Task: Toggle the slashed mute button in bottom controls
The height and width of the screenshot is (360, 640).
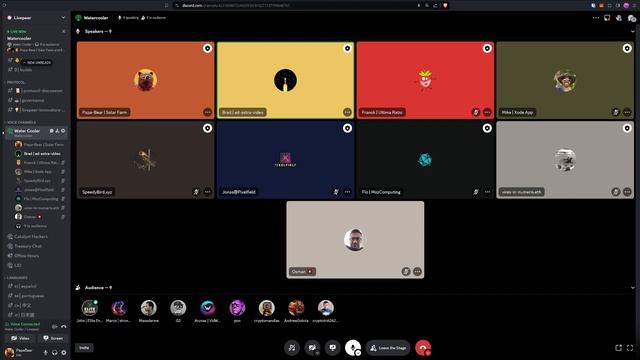Action: [x=291, y=348]
